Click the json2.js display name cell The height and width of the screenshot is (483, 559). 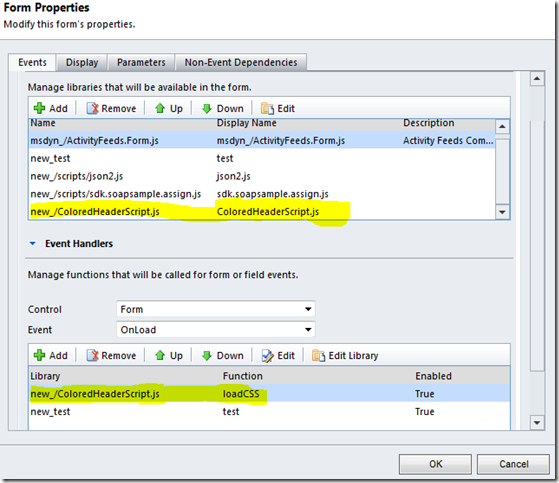coord(234,176)
